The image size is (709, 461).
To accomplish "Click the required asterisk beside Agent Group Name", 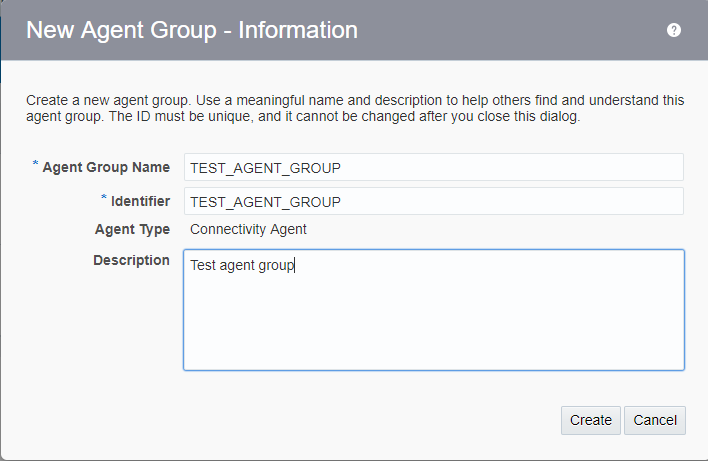I will (35, 165).
